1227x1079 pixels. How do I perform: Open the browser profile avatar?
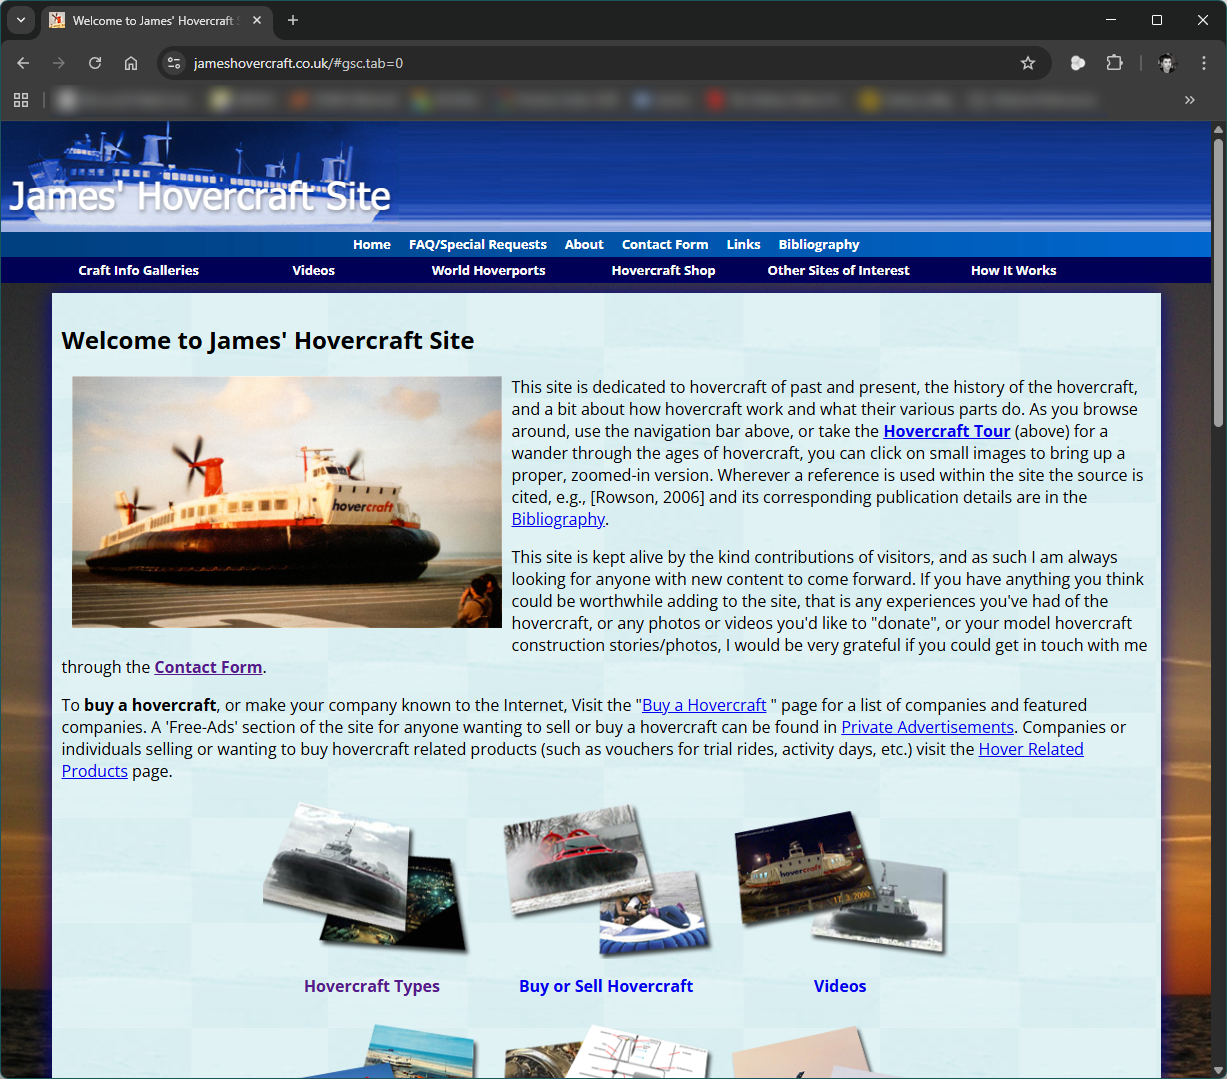tap(1167, 63)
